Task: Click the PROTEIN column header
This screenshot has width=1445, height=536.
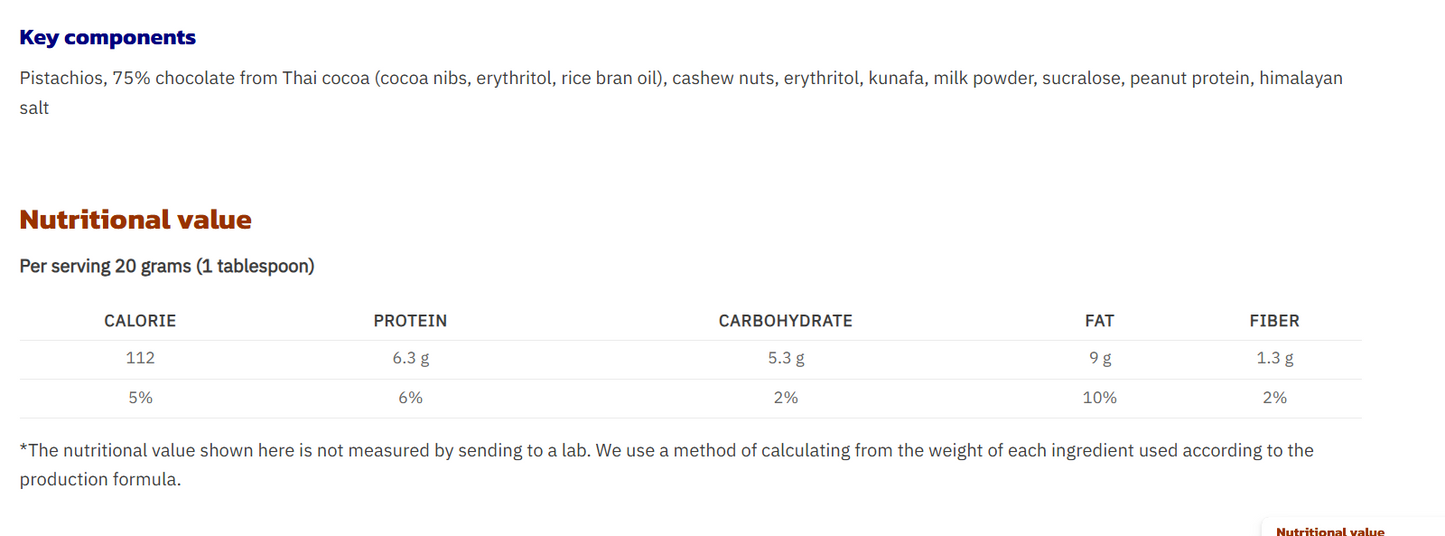Action: 410,321
